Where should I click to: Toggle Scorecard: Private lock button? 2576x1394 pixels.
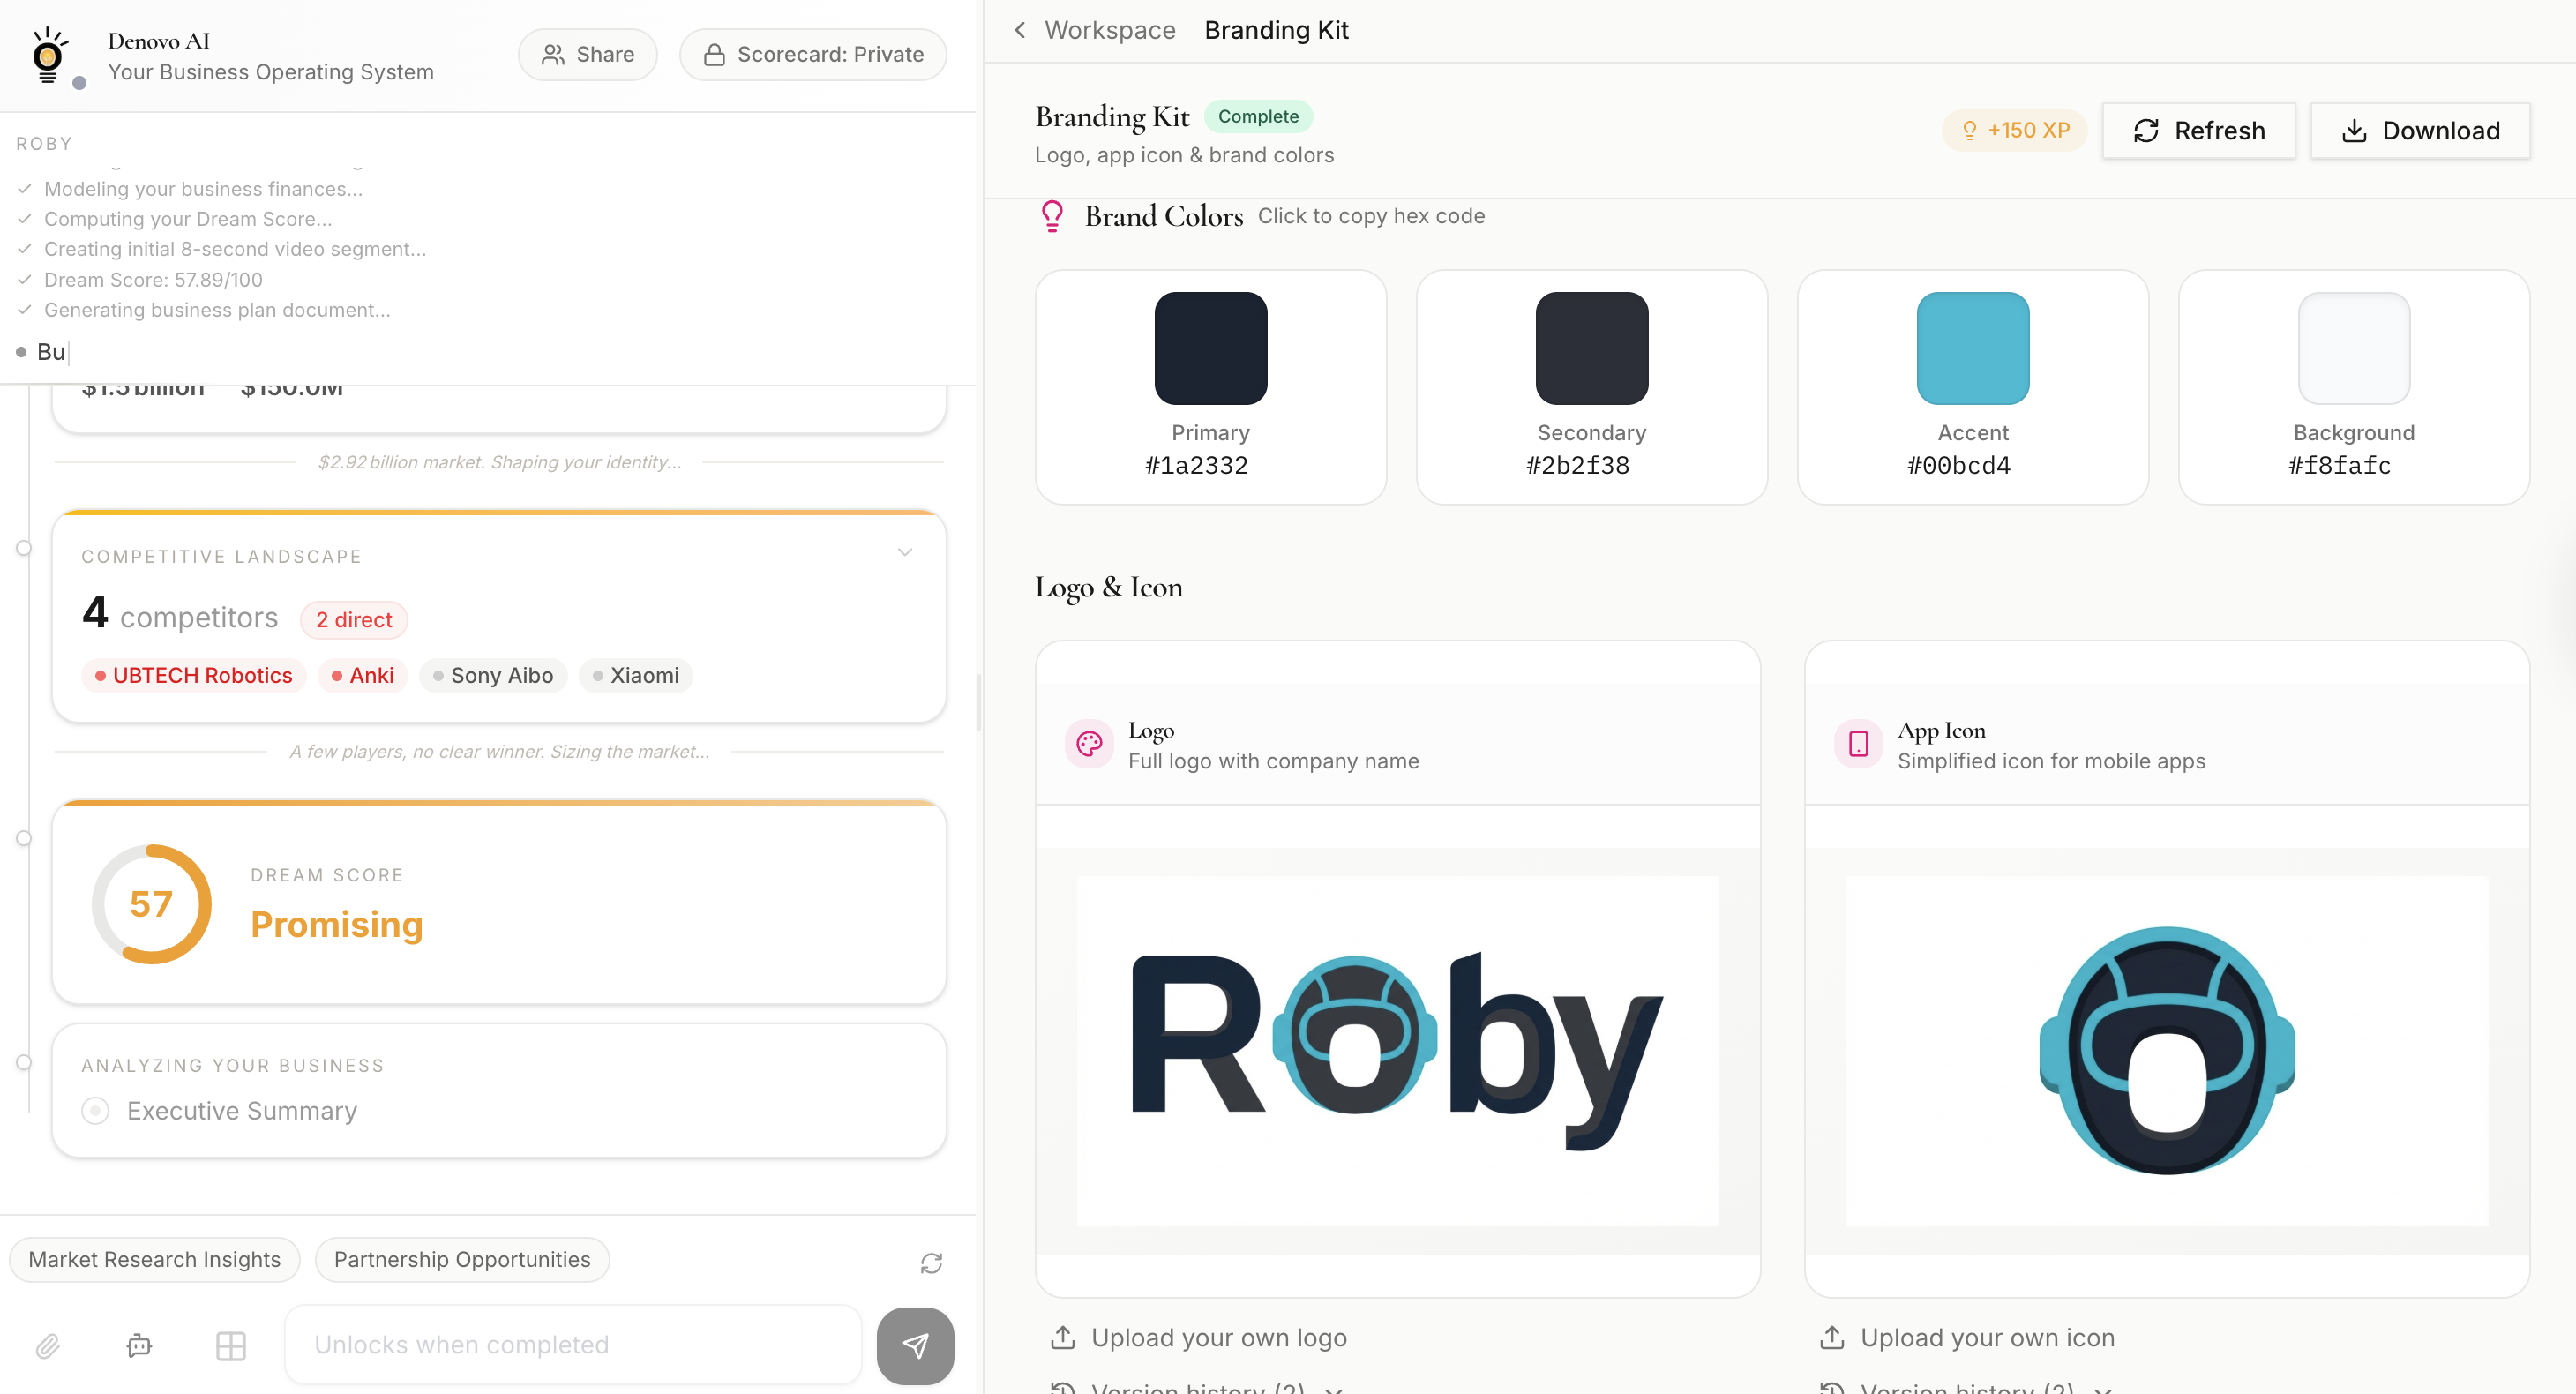(x=812, y=54)
